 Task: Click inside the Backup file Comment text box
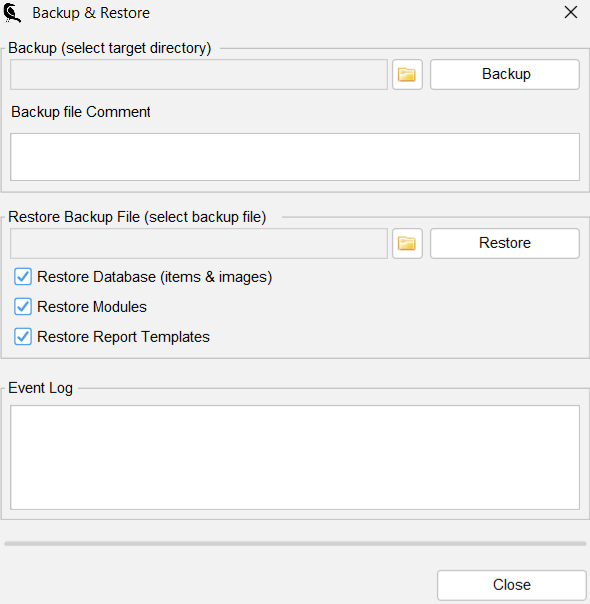(x=295, y=157)
